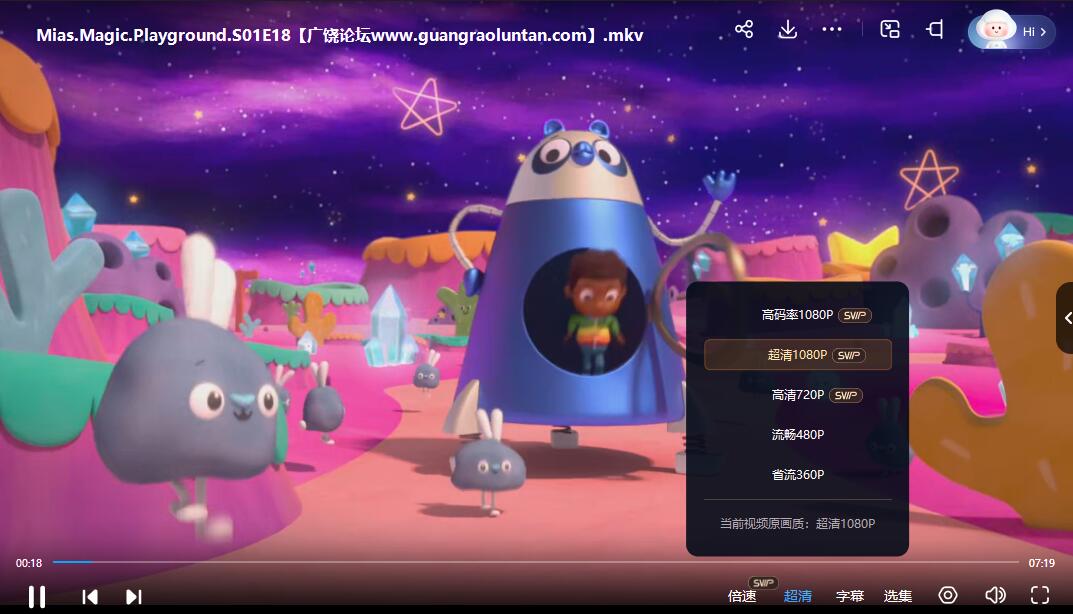The image size is (1073, 614).
Task: Enter fullscreen mode
Action: pos(1040,595)
